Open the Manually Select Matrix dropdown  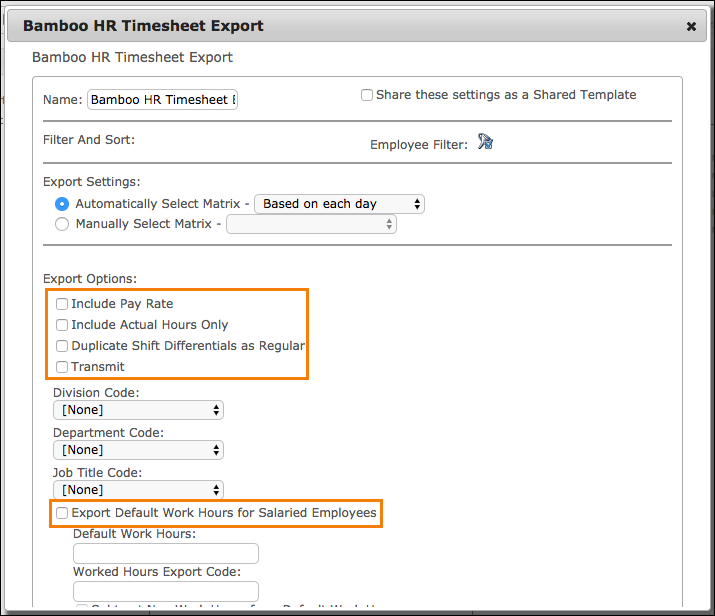coord(311,224)
